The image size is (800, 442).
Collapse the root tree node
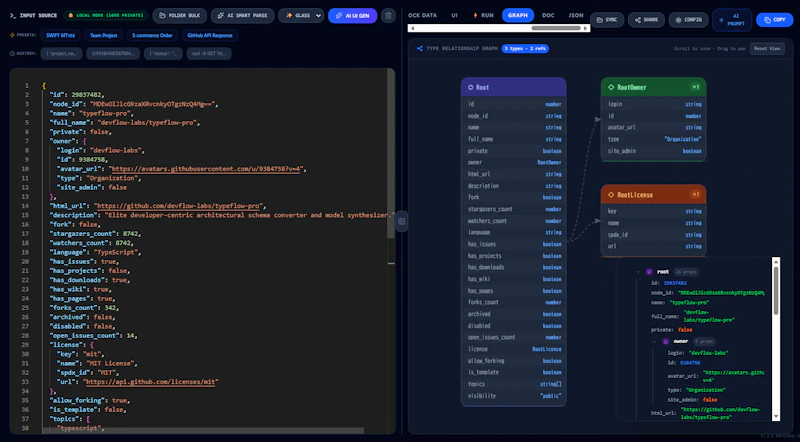pos(638,272)
